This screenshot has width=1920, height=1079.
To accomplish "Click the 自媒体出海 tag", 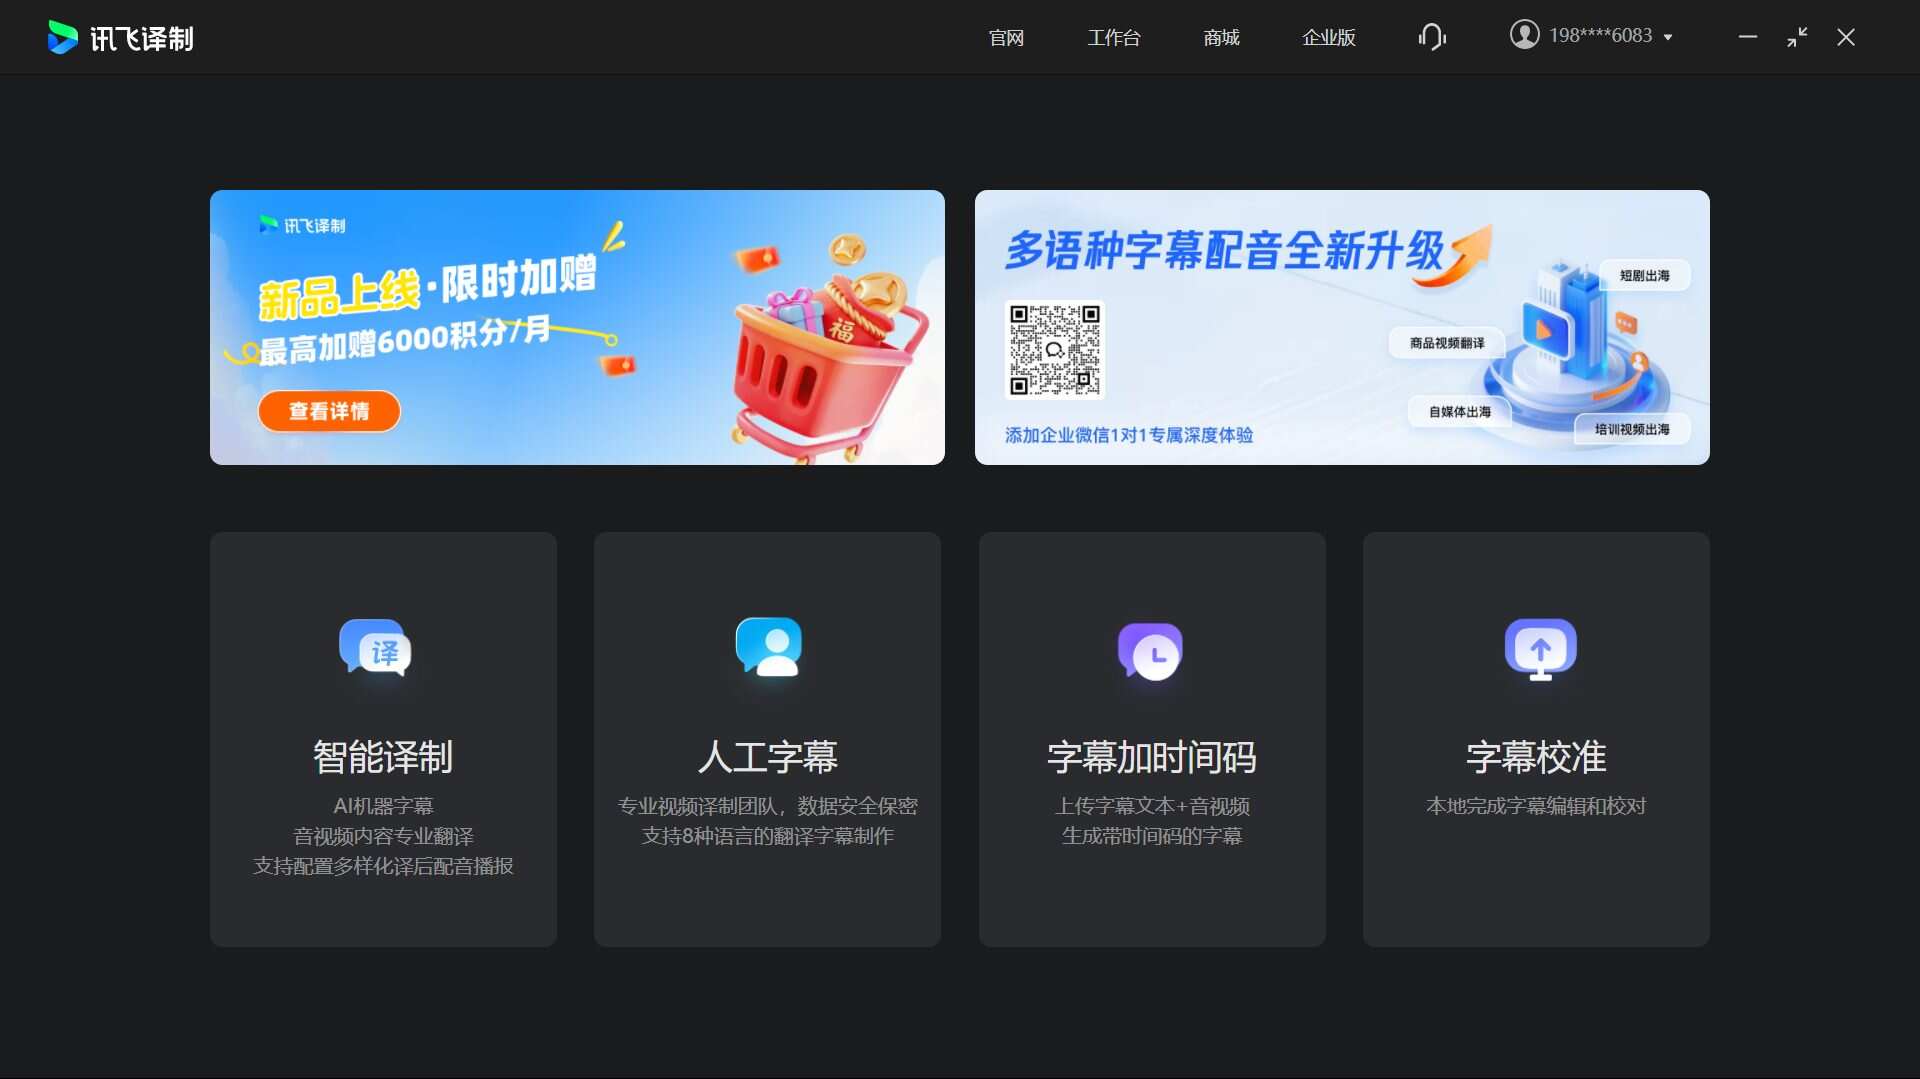I will (1460, 411).
